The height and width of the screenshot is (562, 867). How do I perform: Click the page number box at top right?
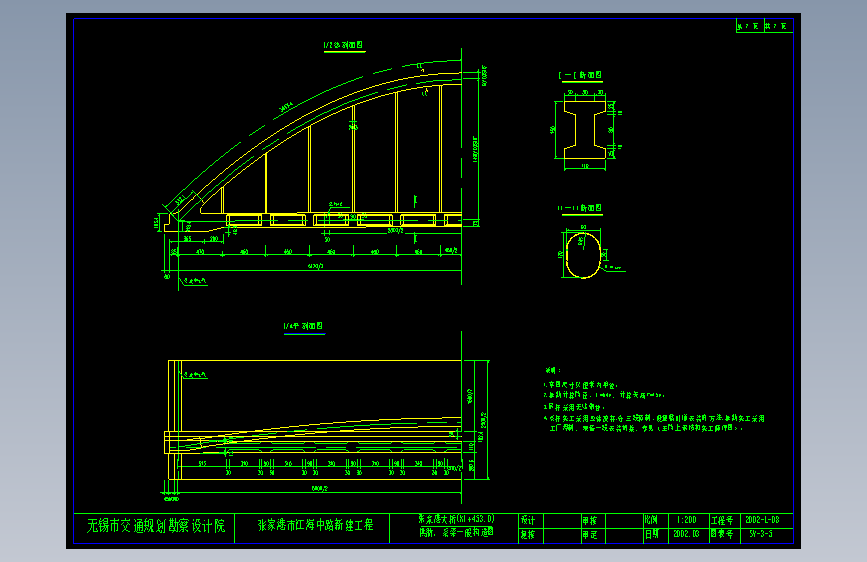[x=764, y=26]
